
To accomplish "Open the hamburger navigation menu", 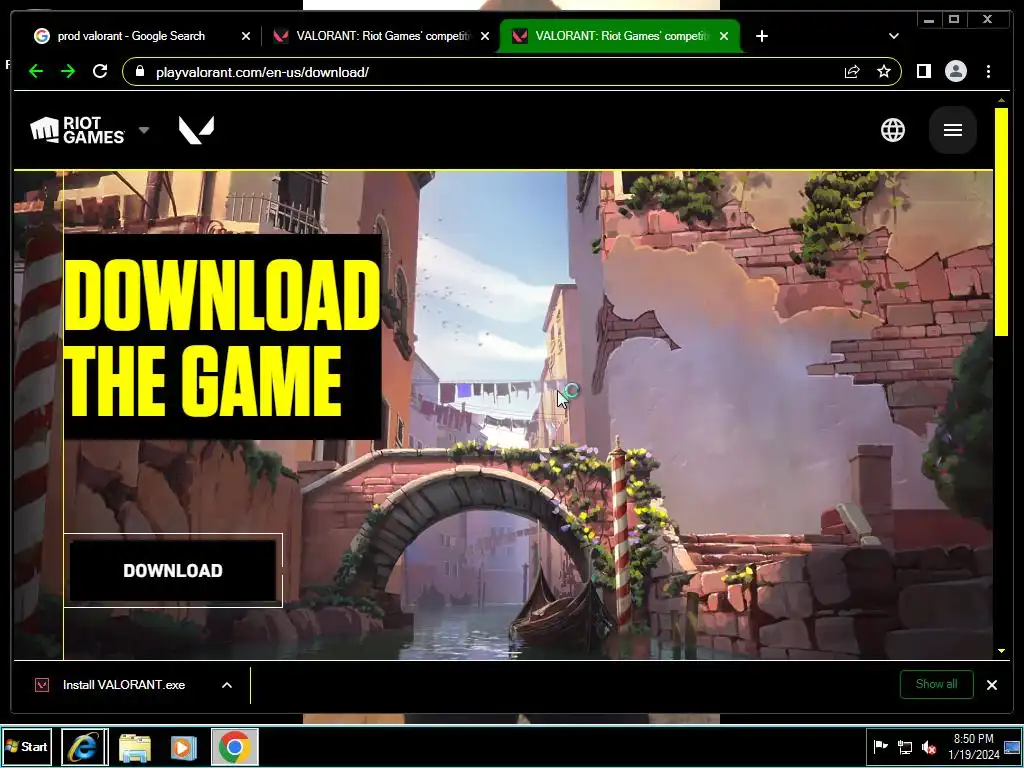I will (952, 130).
